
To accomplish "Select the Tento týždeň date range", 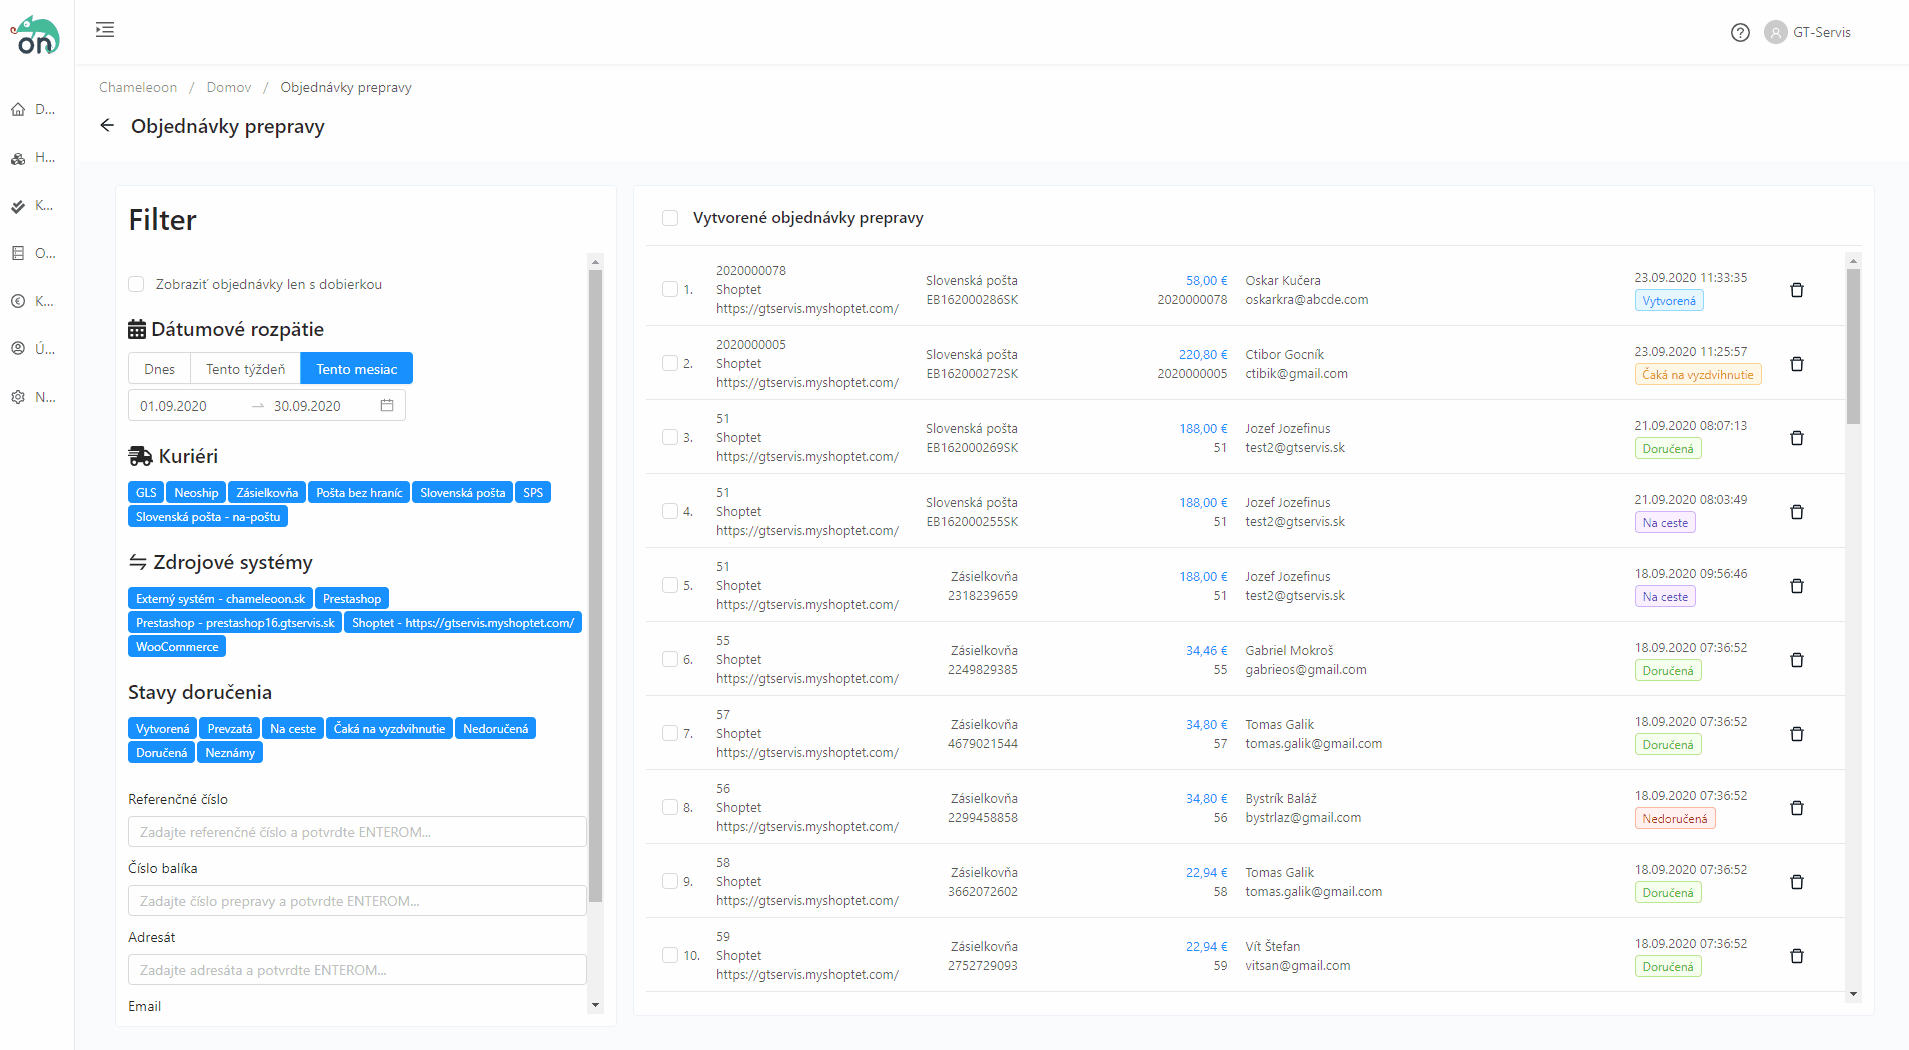I will point(245,369).
